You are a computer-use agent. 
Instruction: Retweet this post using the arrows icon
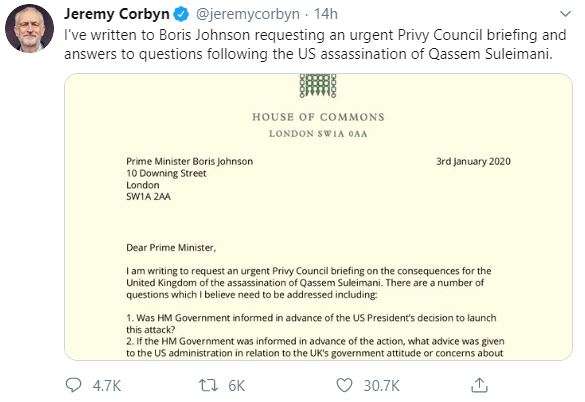point(208,385)
